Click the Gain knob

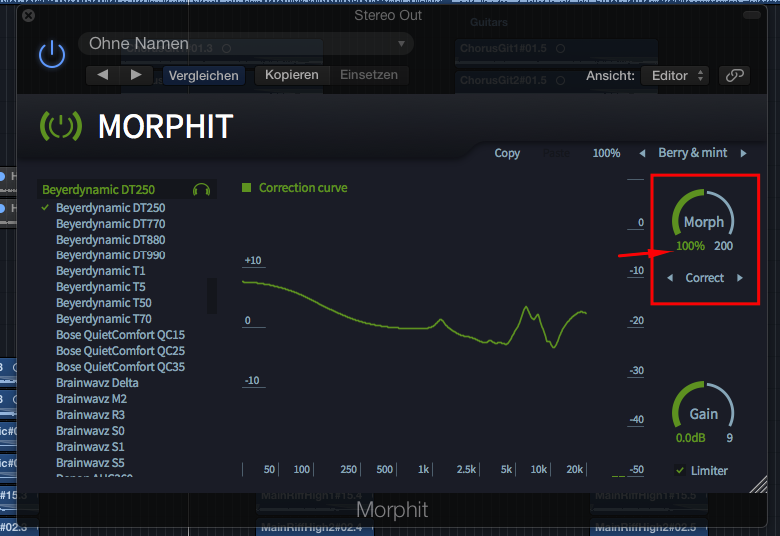tap(703, 406)
